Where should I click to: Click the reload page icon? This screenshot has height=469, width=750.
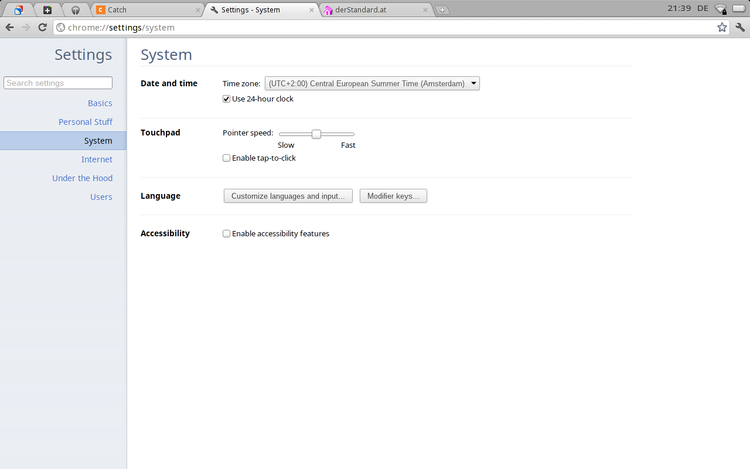(42, 27)
